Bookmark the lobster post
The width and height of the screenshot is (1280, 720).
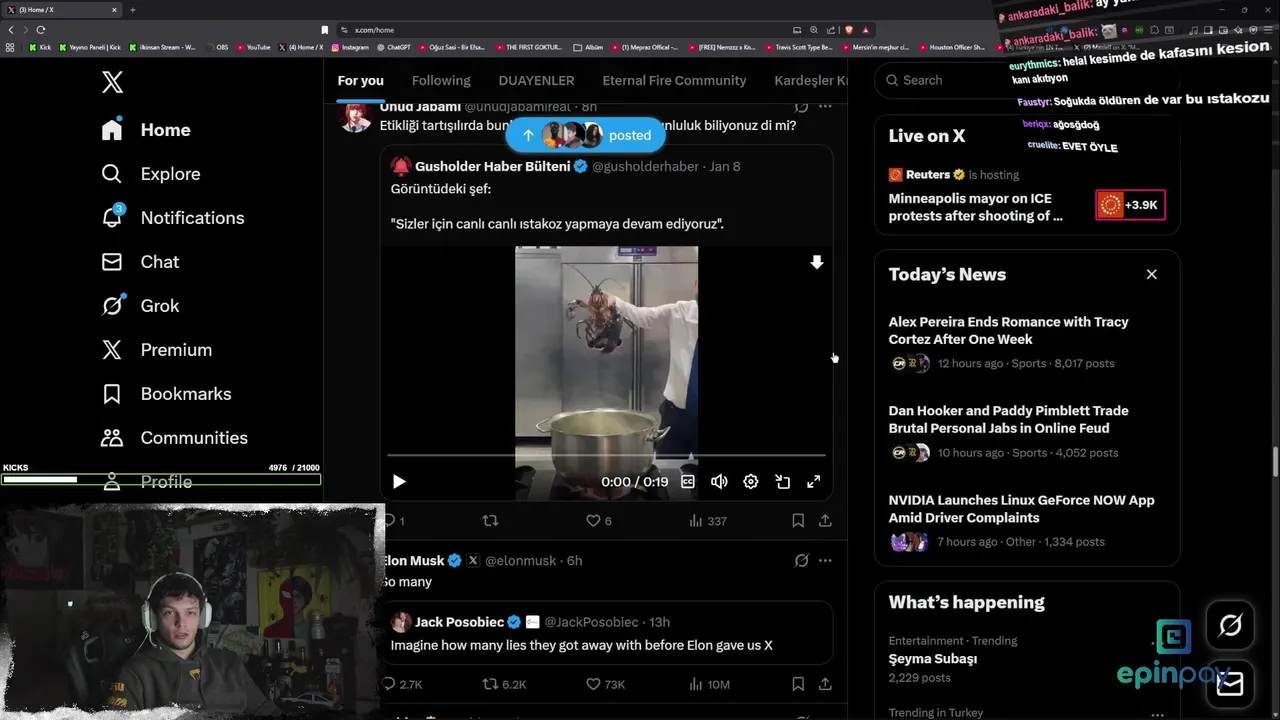(798, 521)
